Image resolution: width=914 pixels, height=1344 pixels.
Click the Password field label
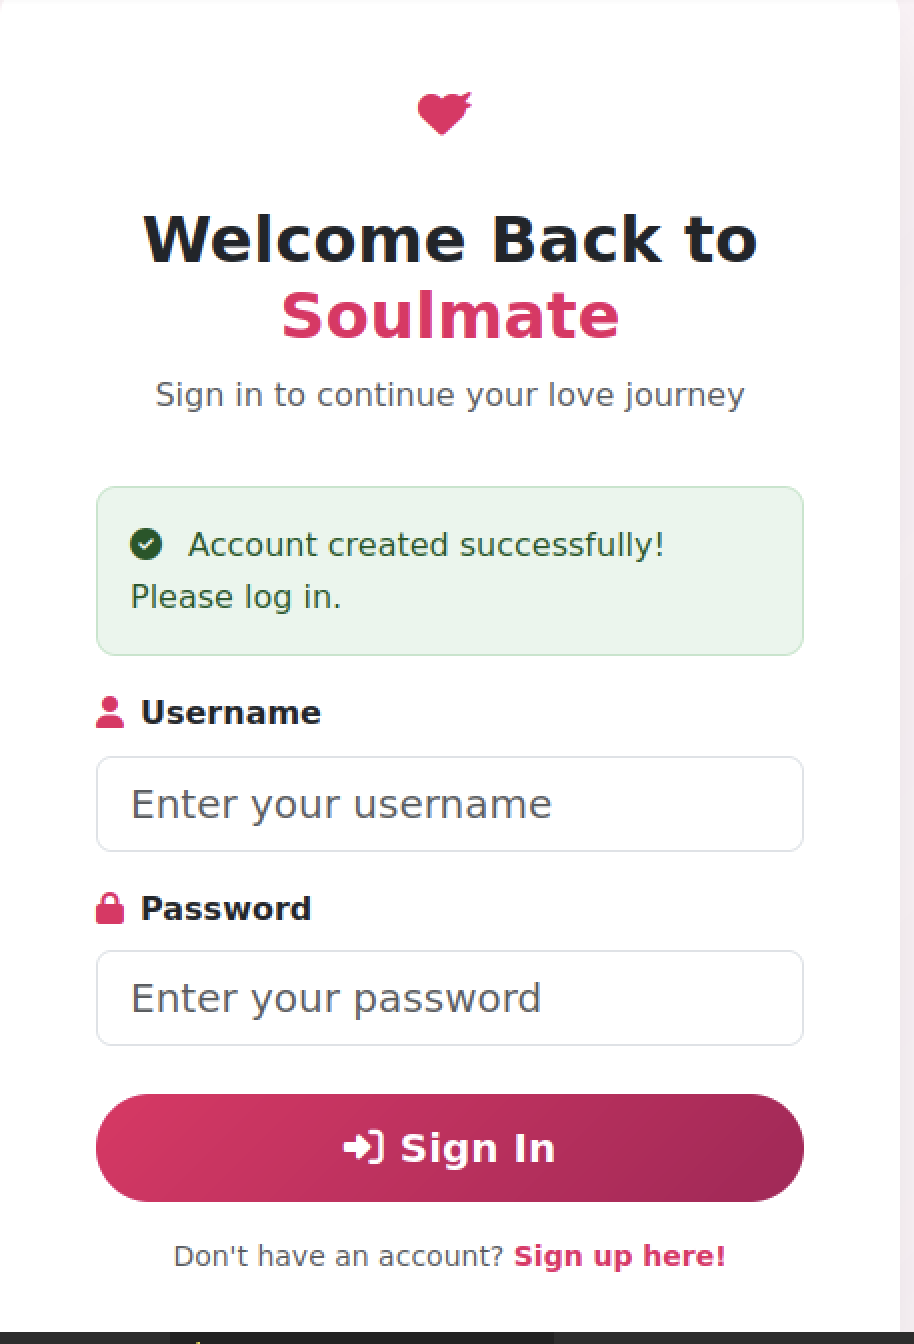(x=226, y=908)
